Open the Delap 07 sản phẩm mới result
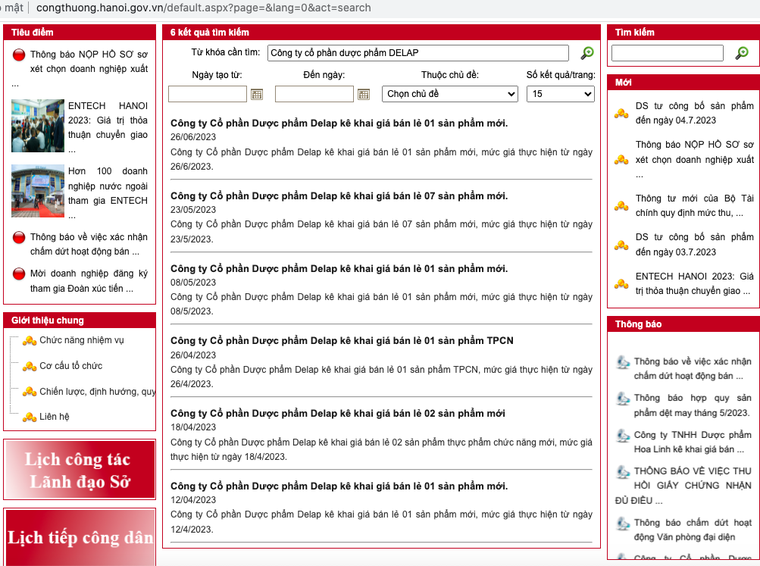This screenshot has width=760, height=566. pos(338,196)
